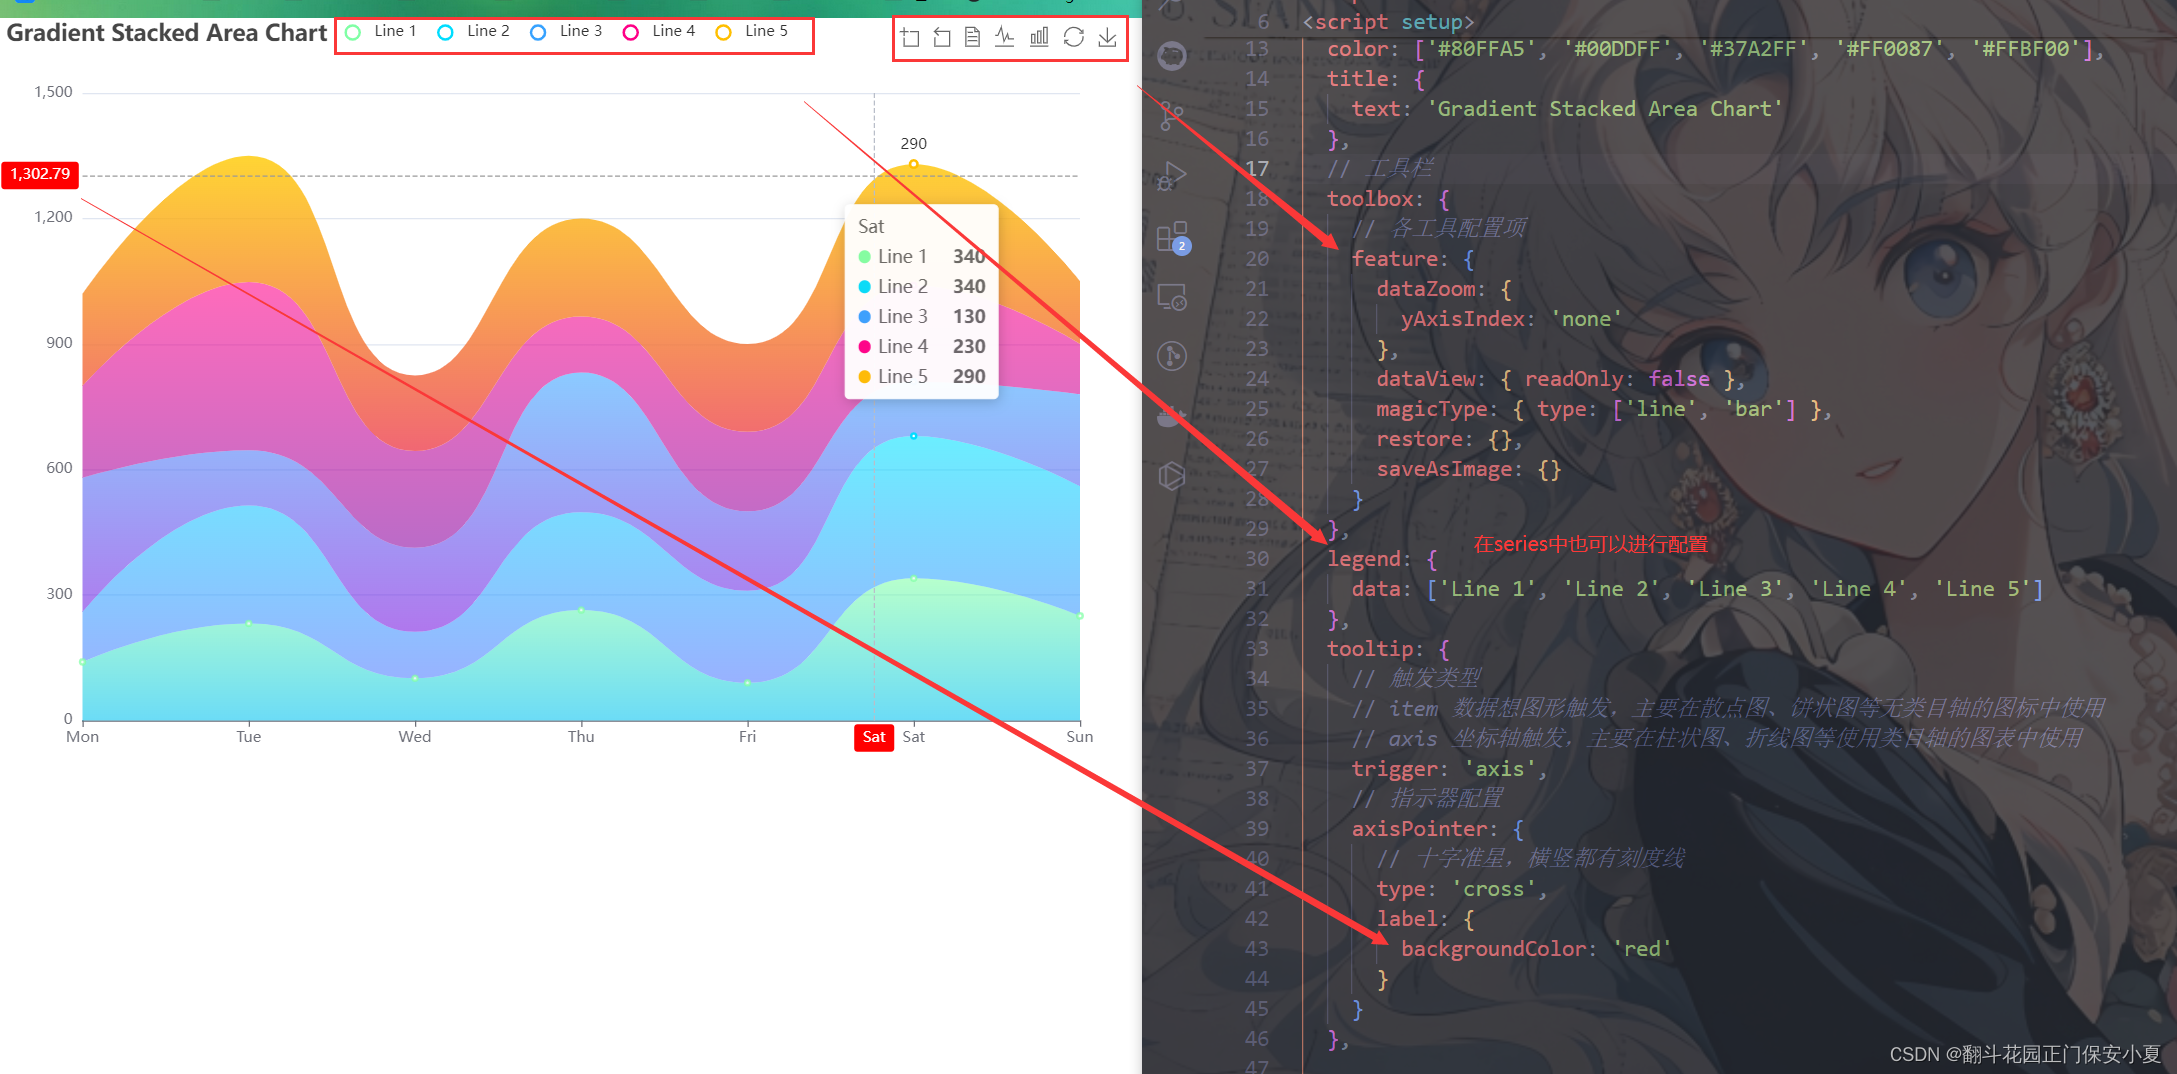
Task: Click the y-axis label 1,200
Action: [53, 217]
